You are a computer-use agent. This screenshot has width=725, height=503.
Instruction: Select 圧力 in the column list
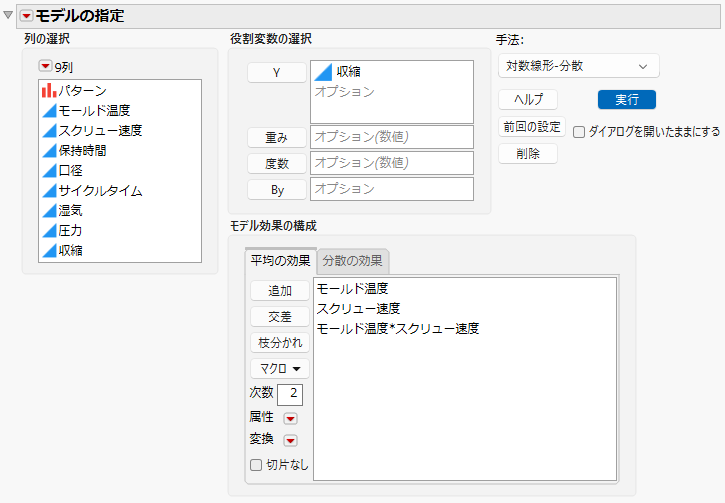70,231
